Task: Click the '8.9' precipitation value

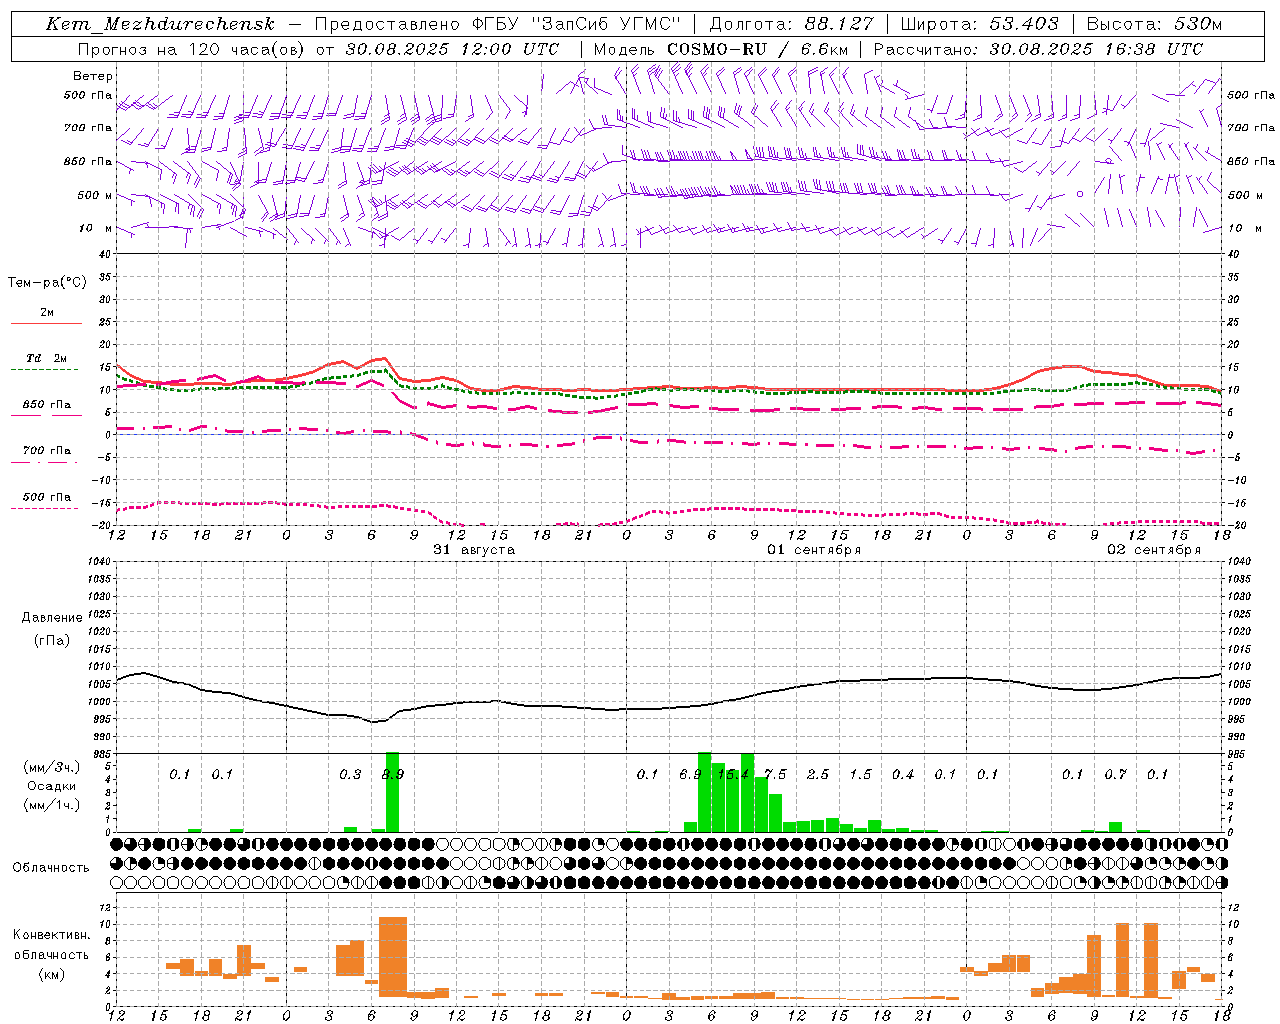Action: 393,775
